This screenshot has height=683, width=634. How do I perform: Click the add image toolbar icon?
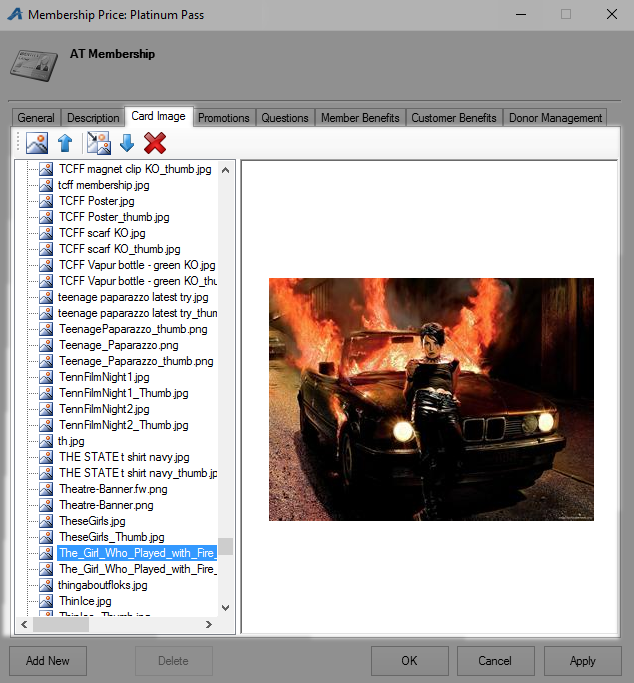37,143
